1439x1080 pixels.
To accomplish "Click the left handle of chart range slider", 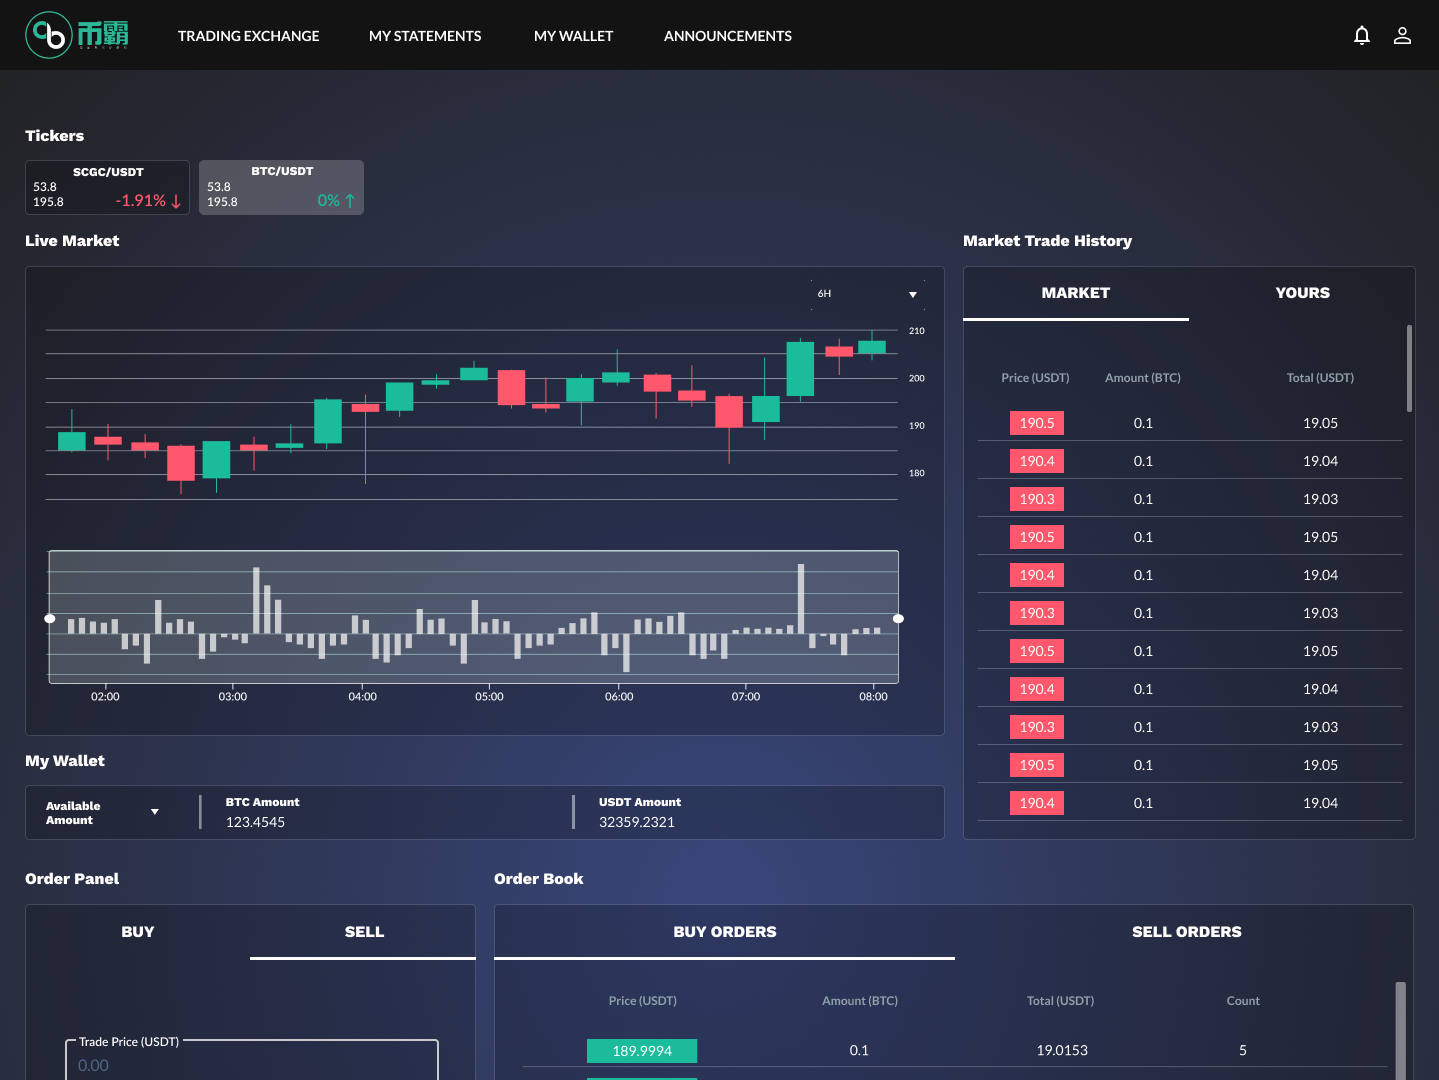I will 50,618.
